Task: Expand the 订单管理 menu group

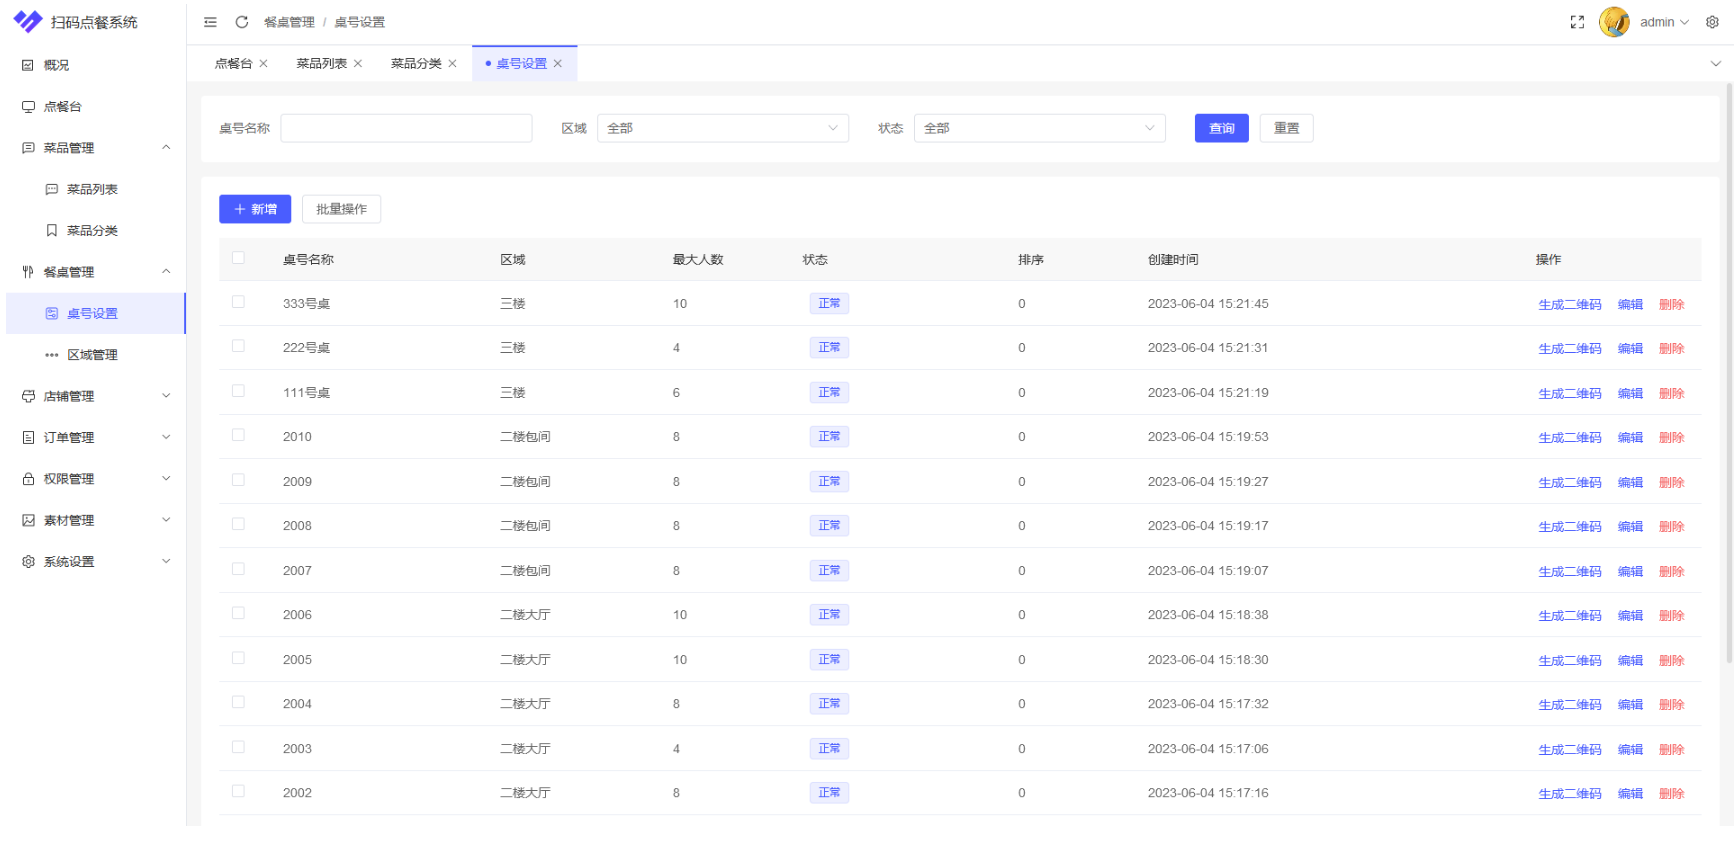Action: coord(166,437)
